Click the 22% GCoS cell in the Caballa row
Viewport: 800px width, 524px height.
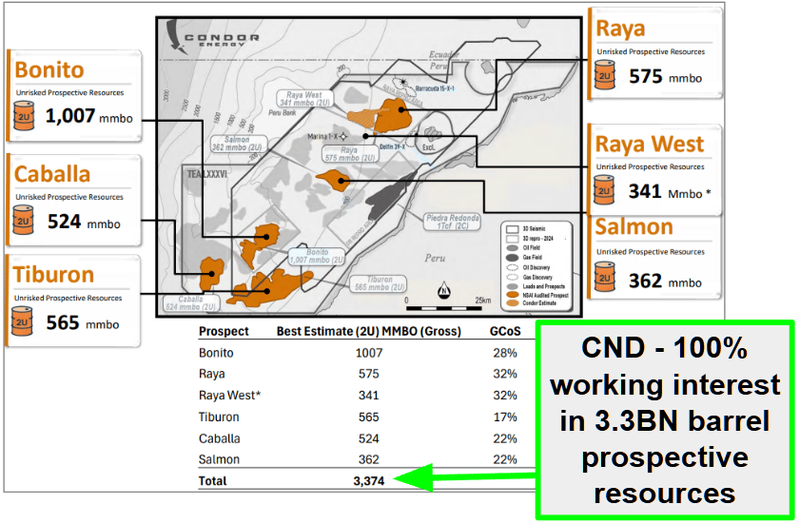pos(505,439)
